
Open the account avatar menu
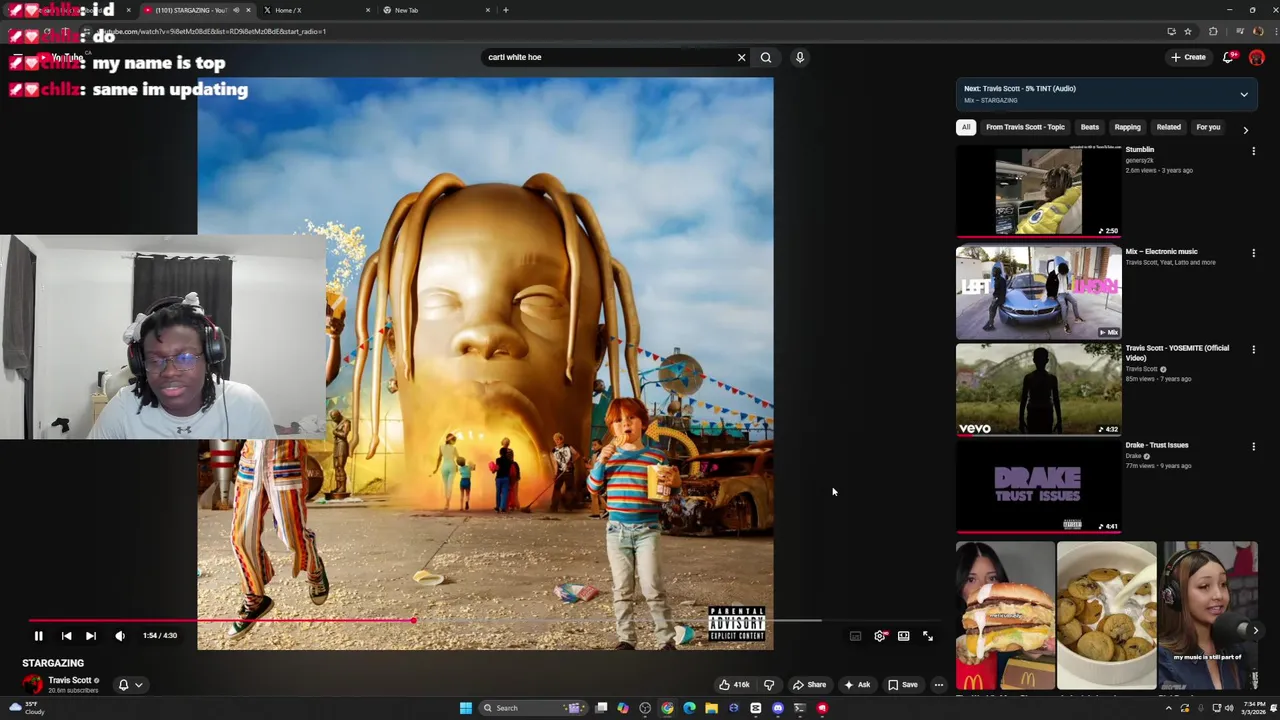[1257, 57]
